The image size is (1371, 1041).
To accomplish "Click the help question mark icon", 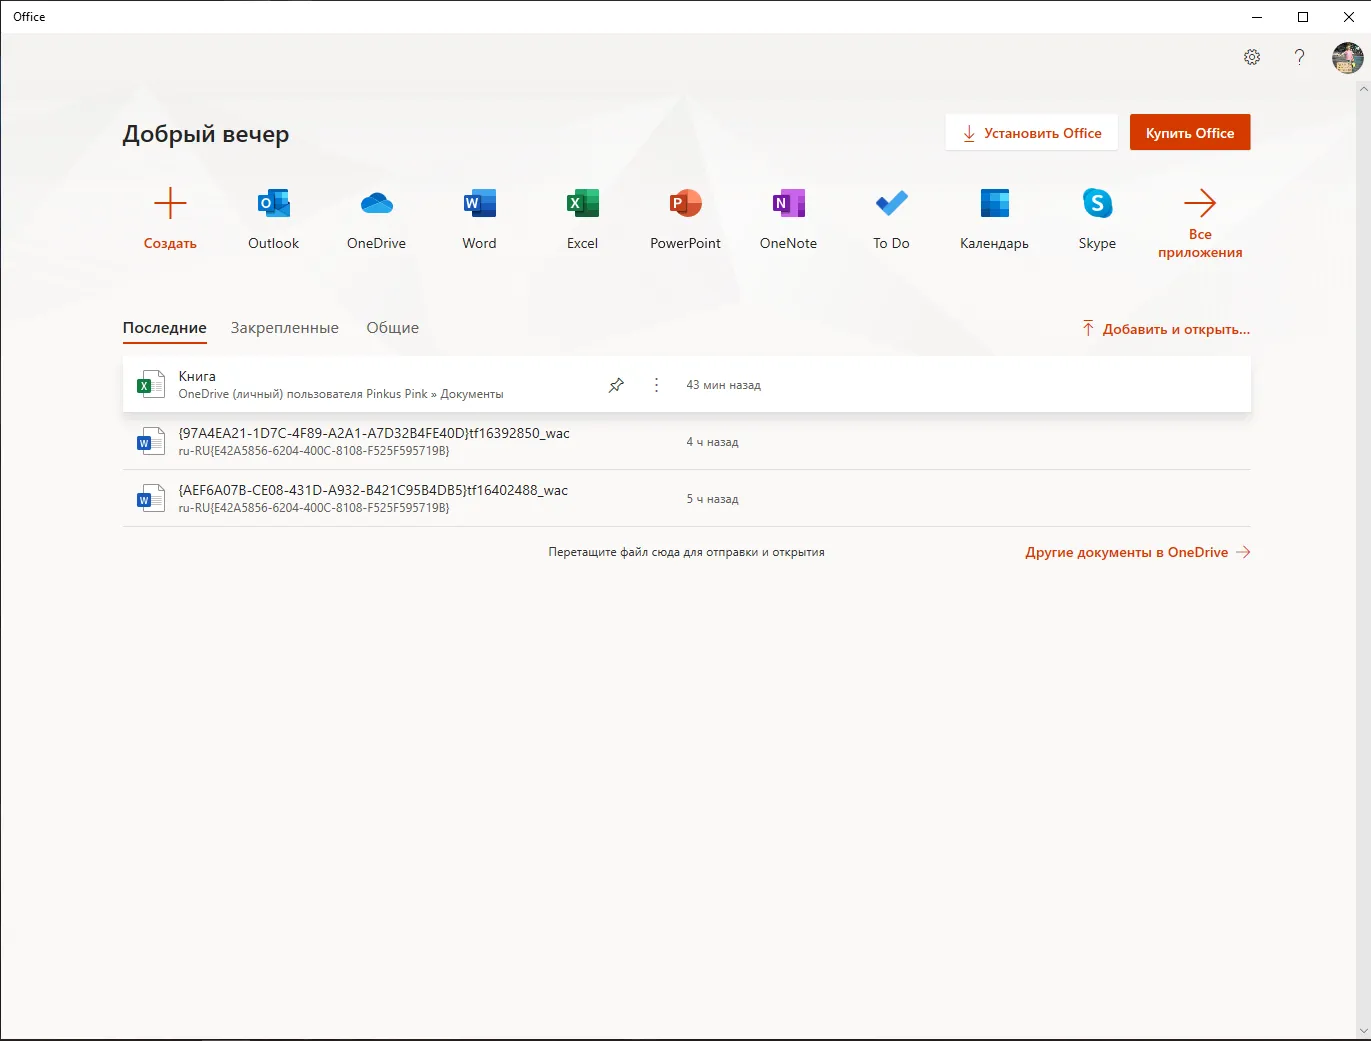I will [1299, 57].
